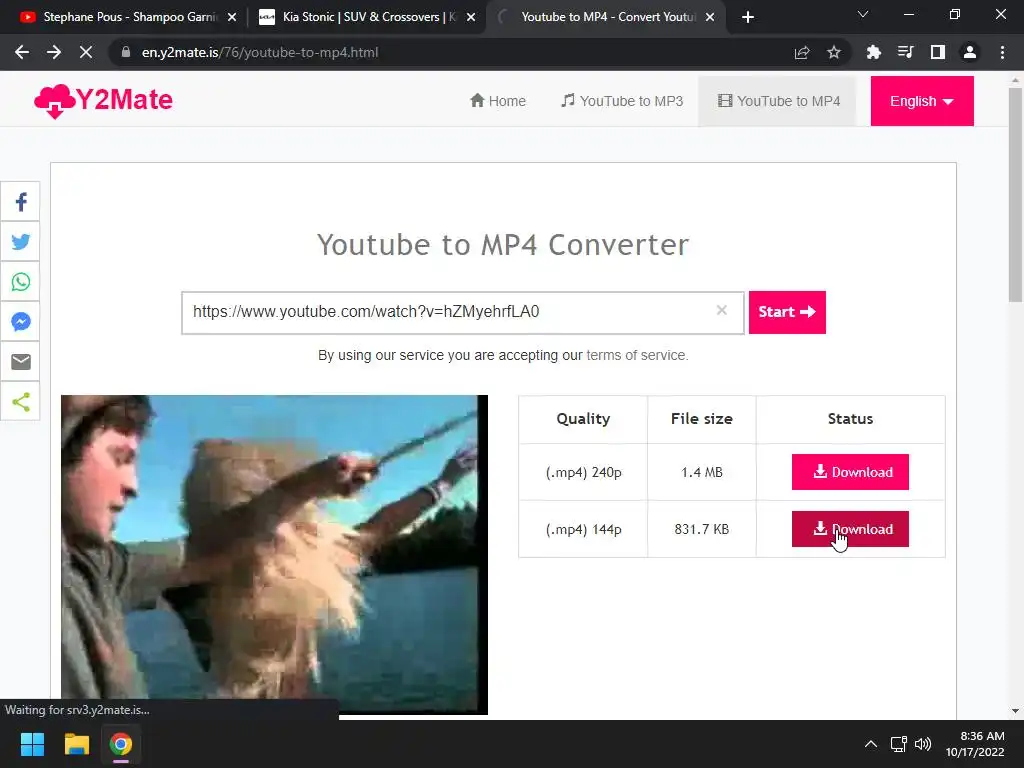Viewport: 1024px width, 768px height.
Task: Click the 'File size' column header
Action: [x=702, y=419]
